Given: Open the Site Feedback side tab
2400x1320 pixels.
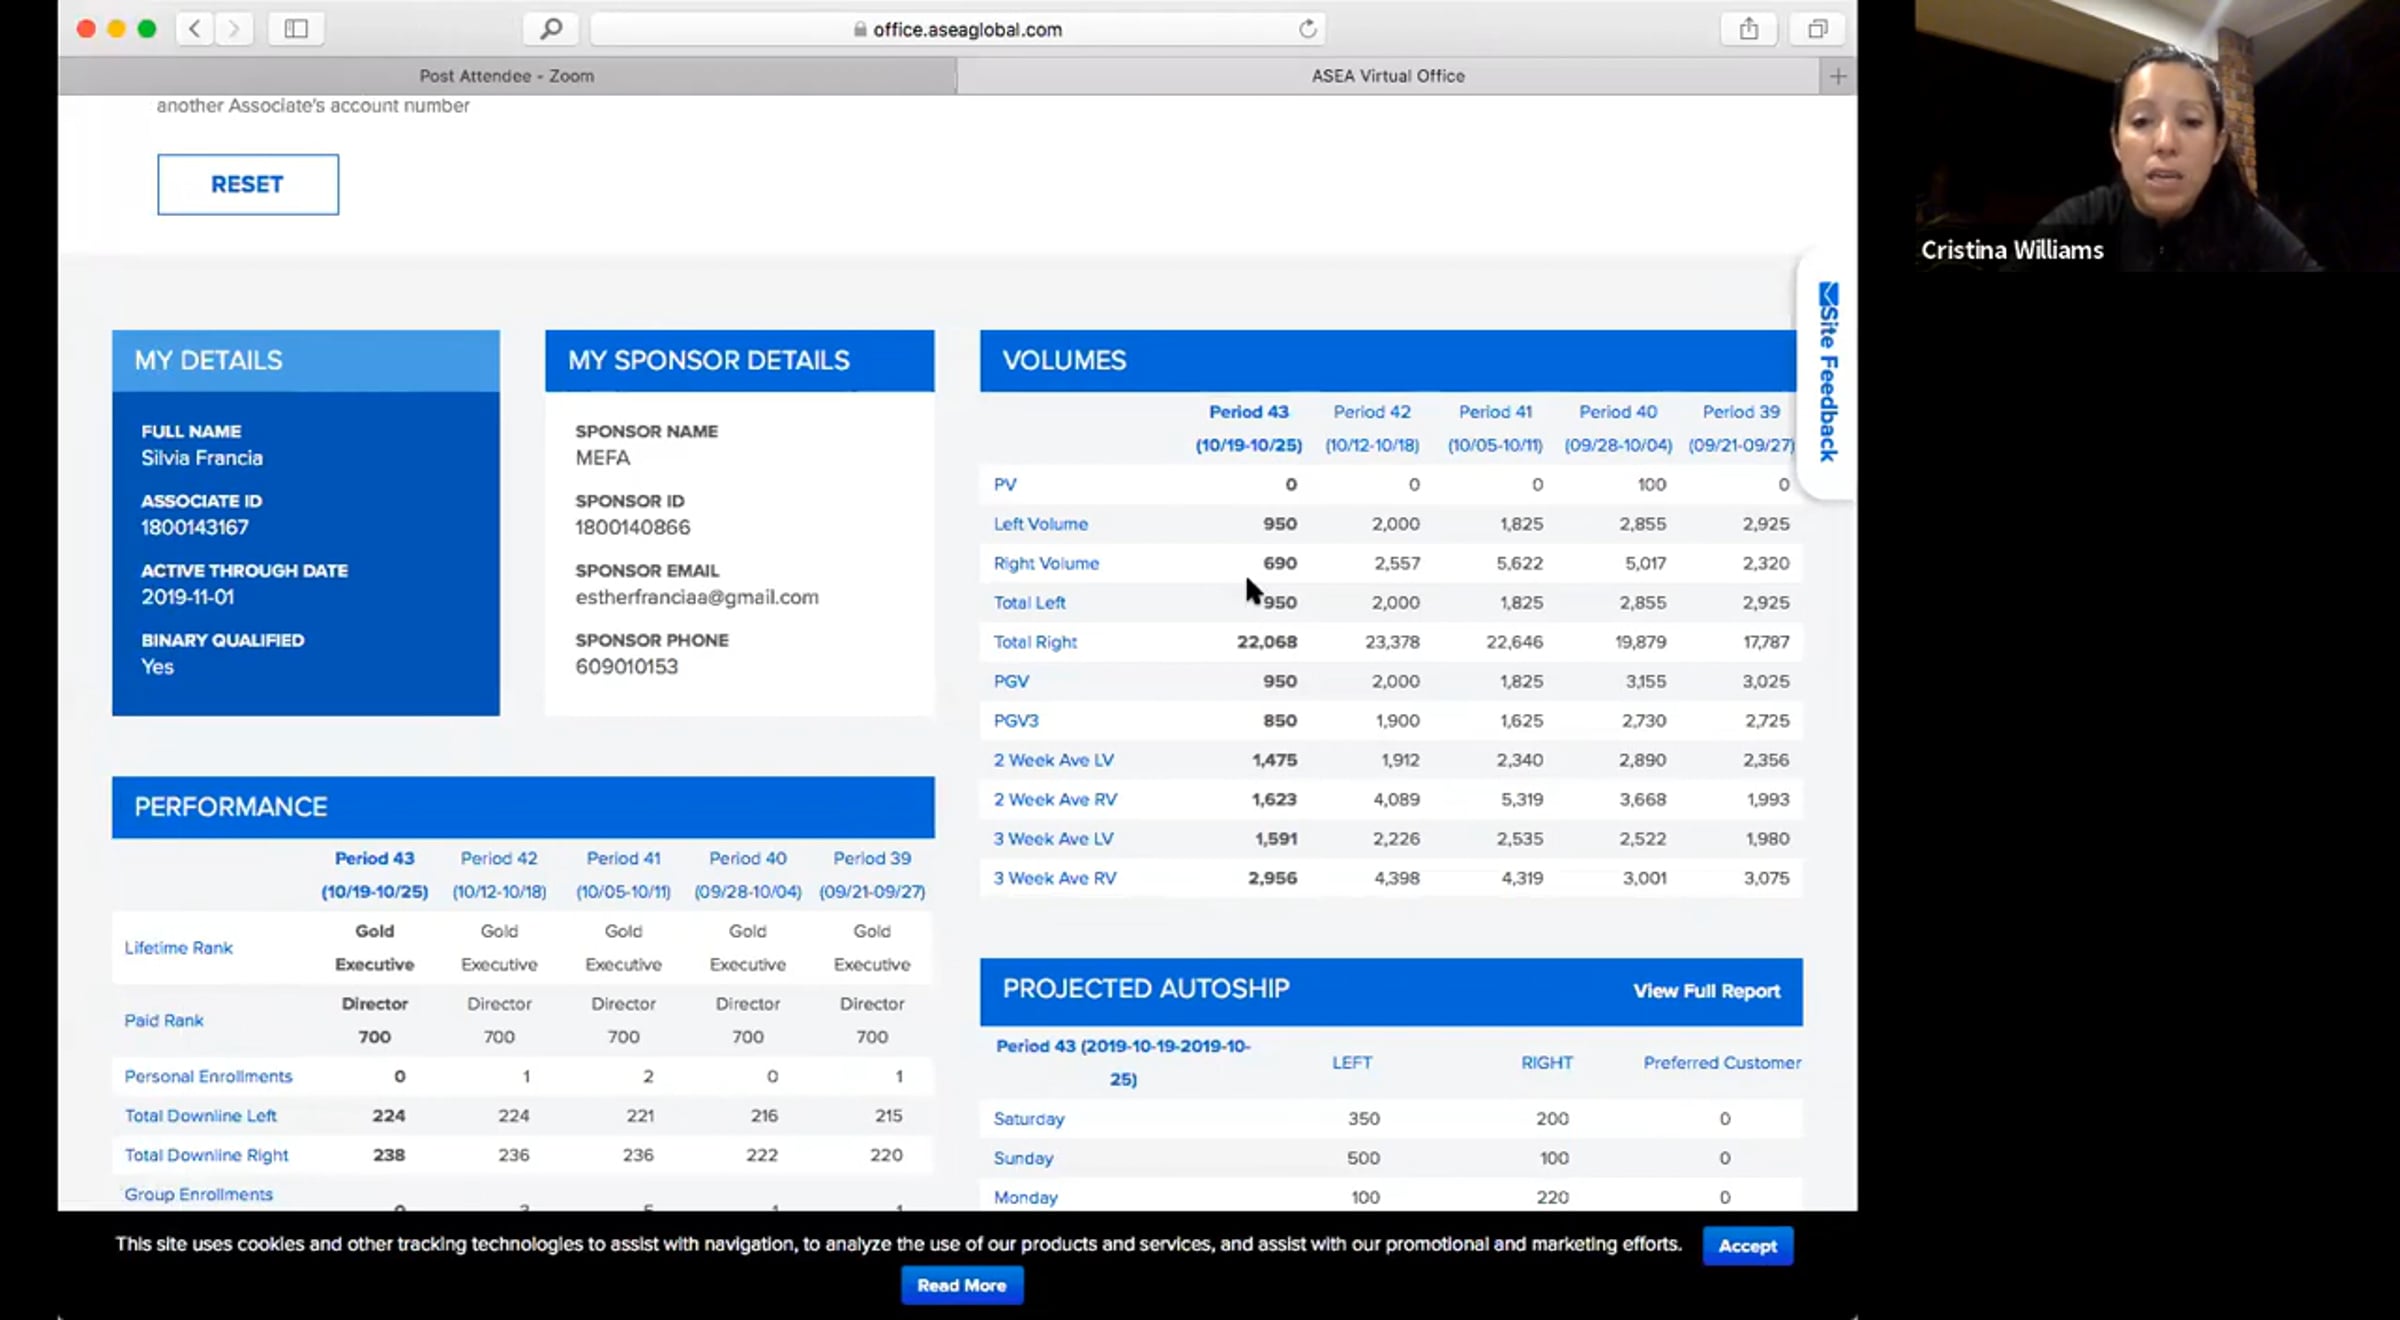Looking at the screenshot, I should tap(1828, 372).
